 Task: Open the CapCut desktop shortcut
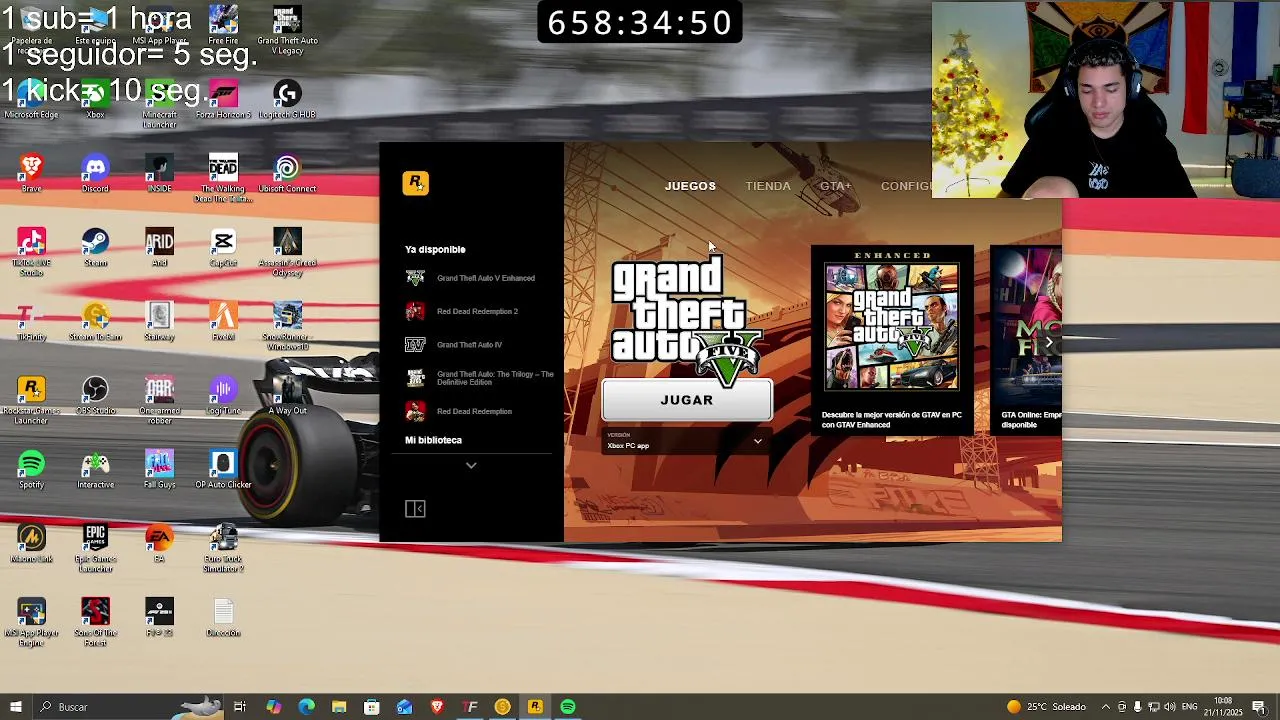click(223, 247)
